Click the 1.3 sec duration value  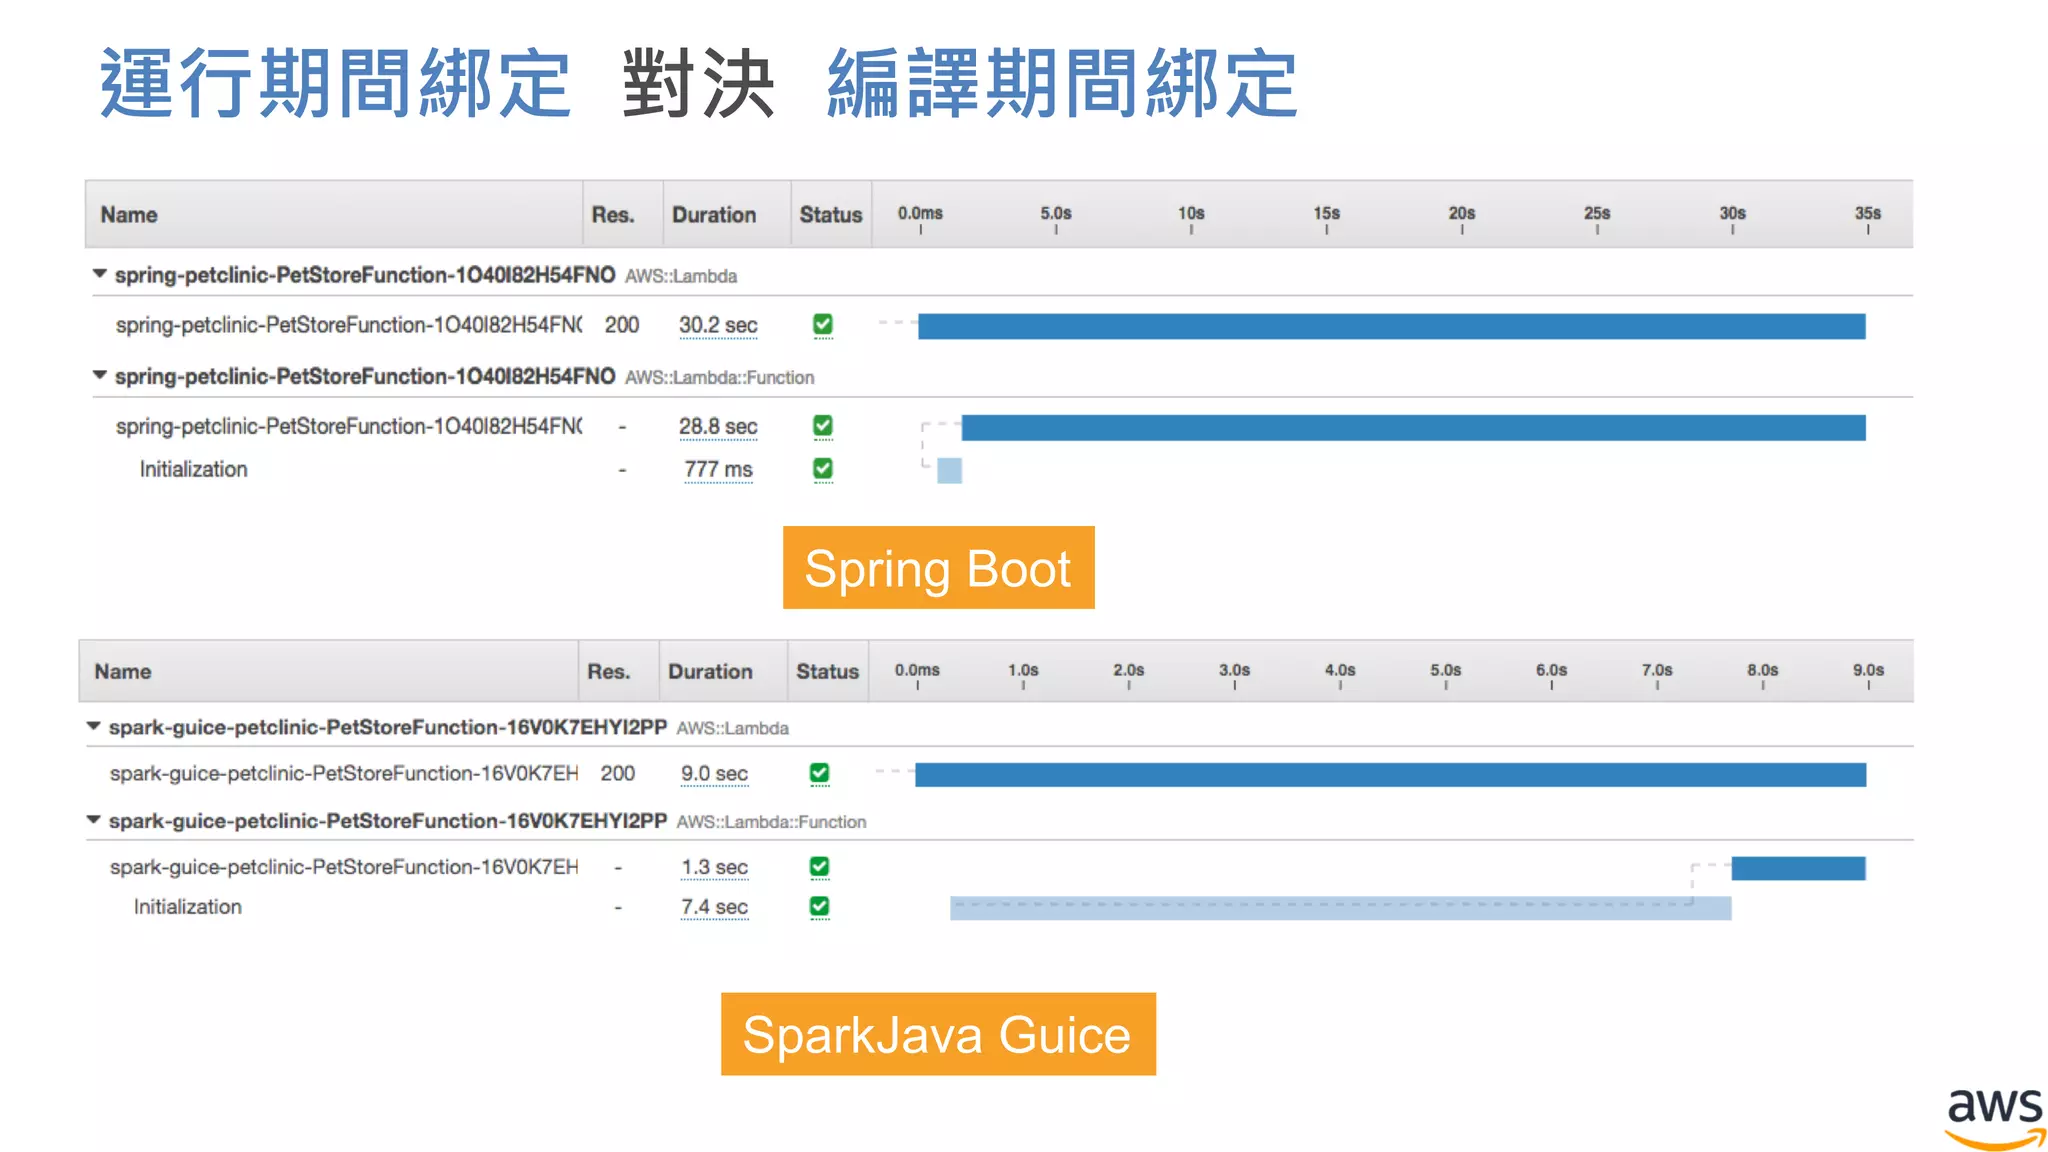point(714,867)
